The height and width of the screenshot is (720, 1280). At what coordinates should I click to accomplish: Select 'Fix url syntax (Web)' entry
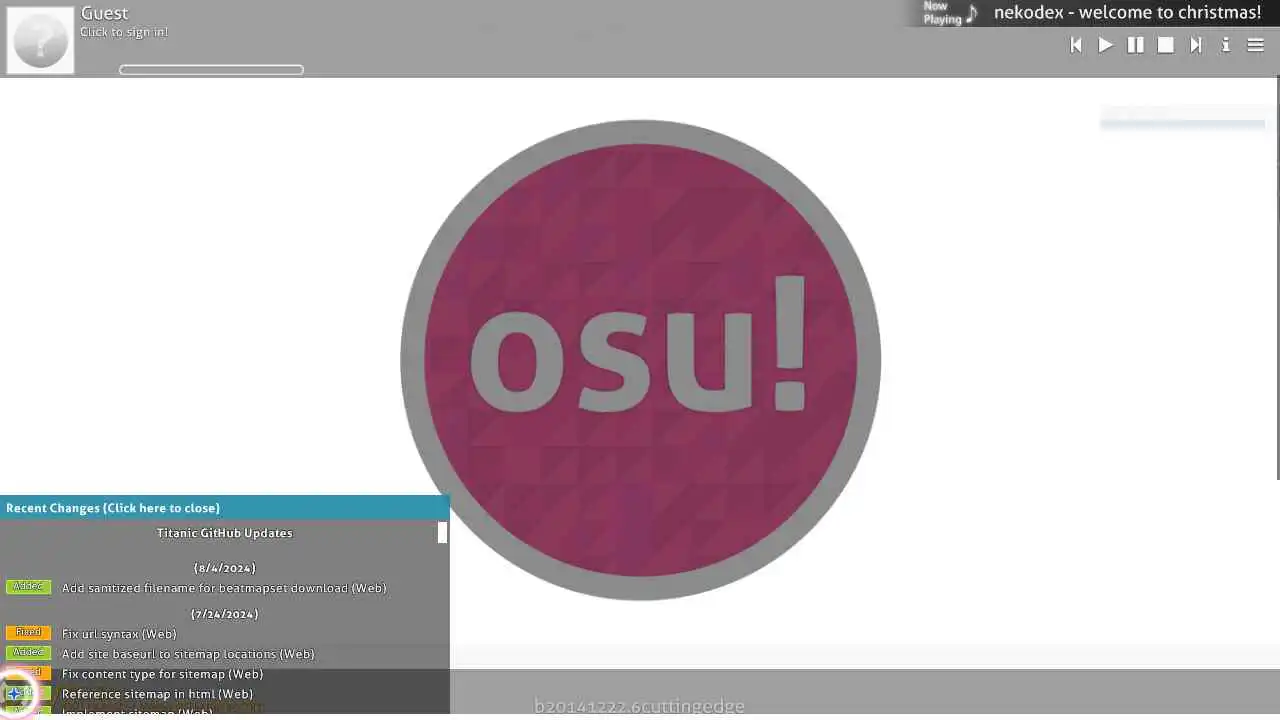pos(119,634)
